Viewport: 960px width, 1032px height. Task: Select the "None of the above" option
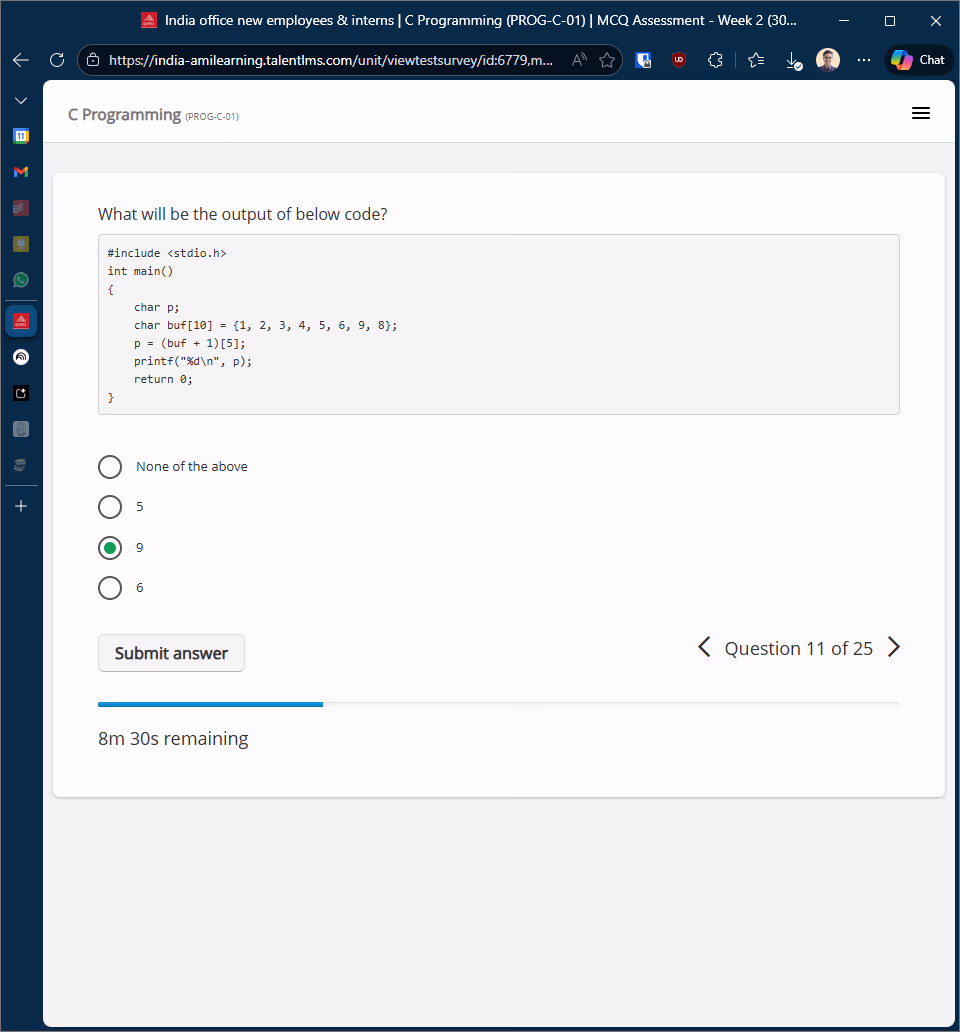click(110, 467)
